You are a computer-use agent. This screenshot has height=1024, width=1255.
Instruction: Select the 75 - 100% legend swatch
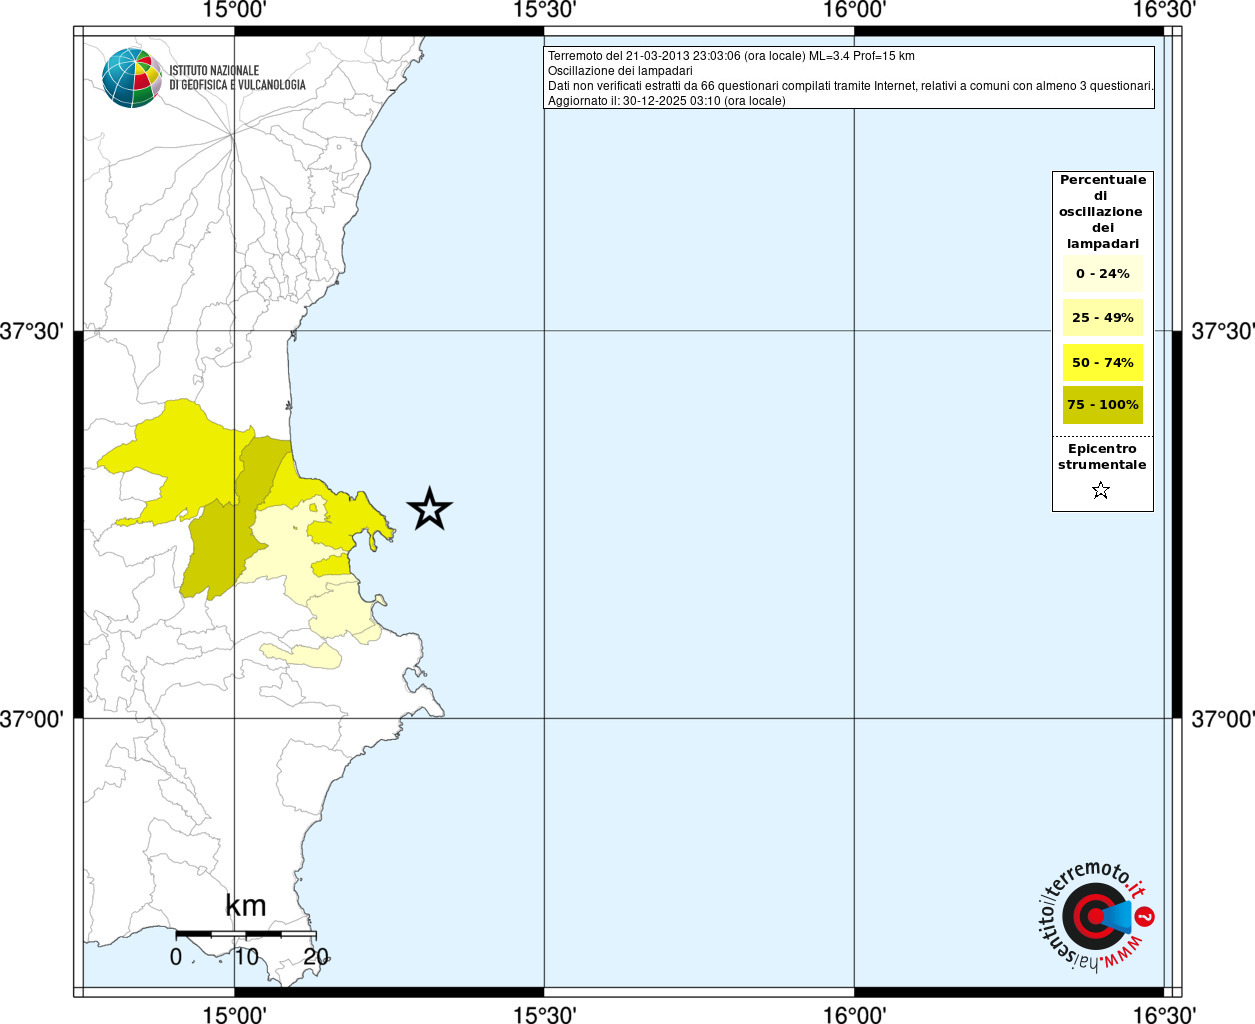click(x=1102, y=405)
